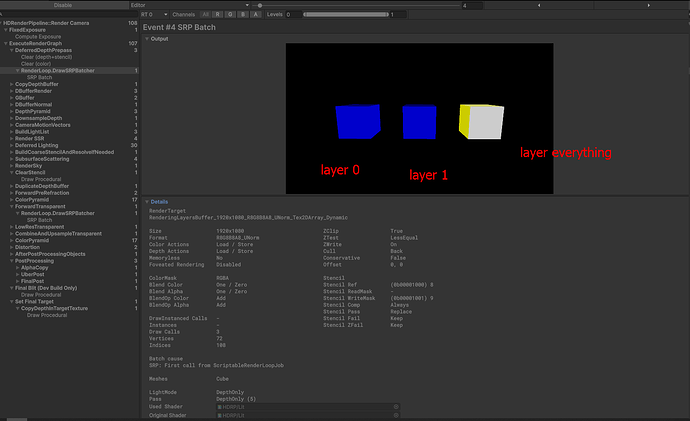Collapse the Details section foldout

(146, 201)
